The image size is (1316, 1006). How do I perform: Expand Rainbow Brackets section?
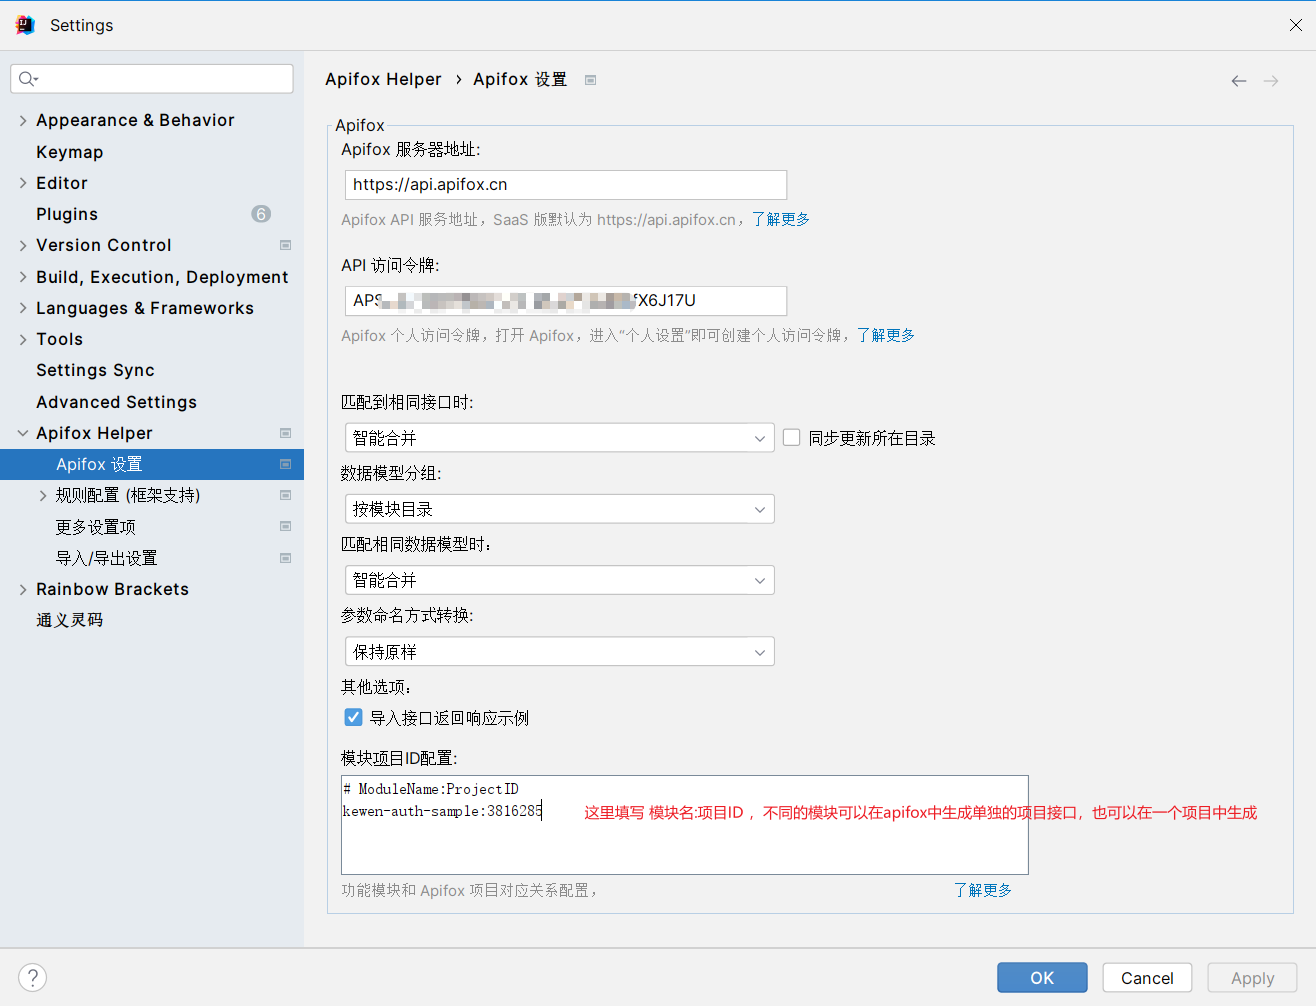(23, 589)
